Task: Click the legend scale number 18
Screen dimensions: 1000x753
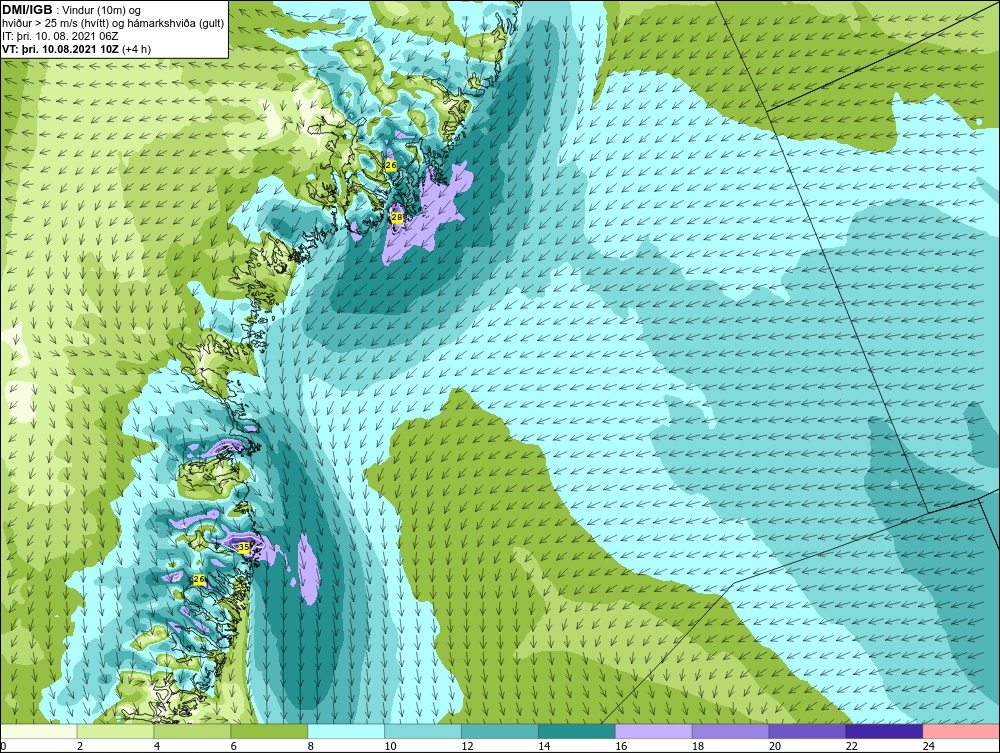Action: tap(698, 746)
